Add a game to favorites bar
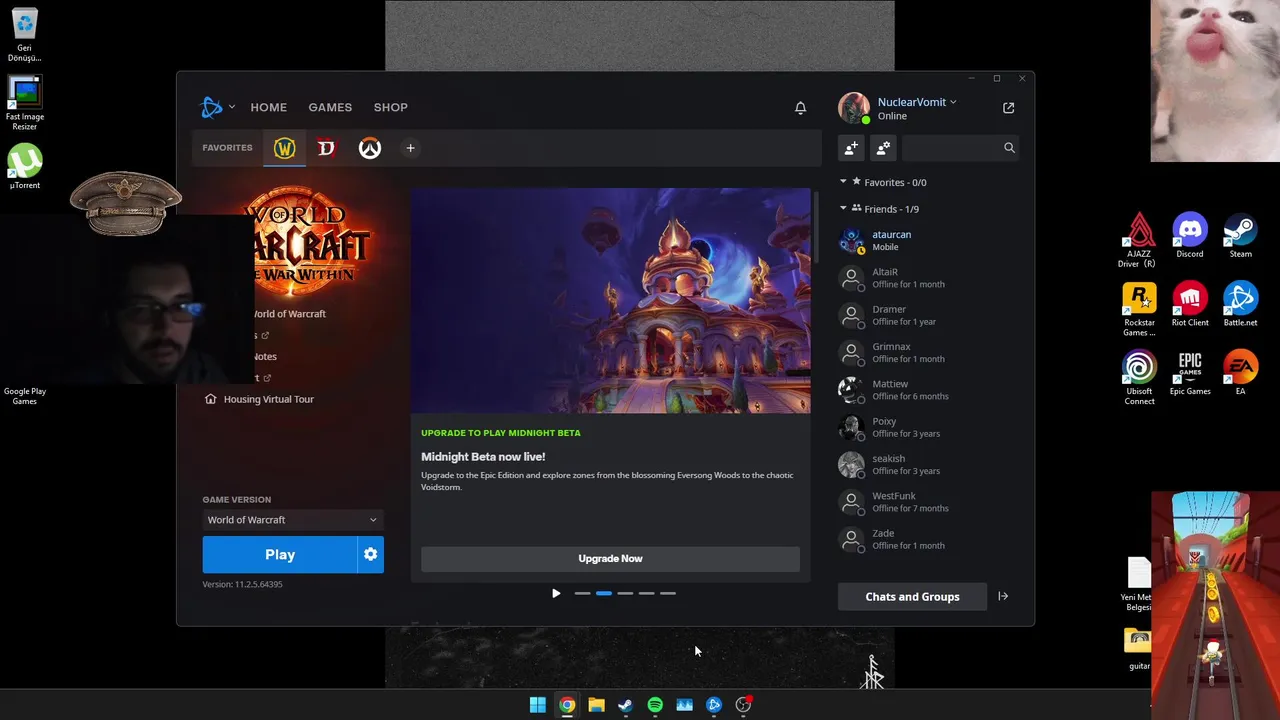 coord(410,148)
